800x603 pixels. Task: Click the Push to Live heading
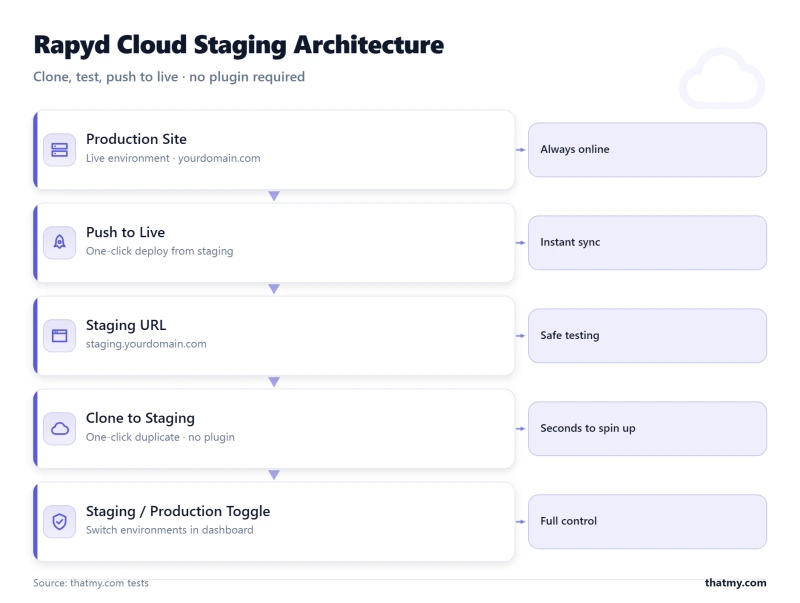[x=126, y=232]
